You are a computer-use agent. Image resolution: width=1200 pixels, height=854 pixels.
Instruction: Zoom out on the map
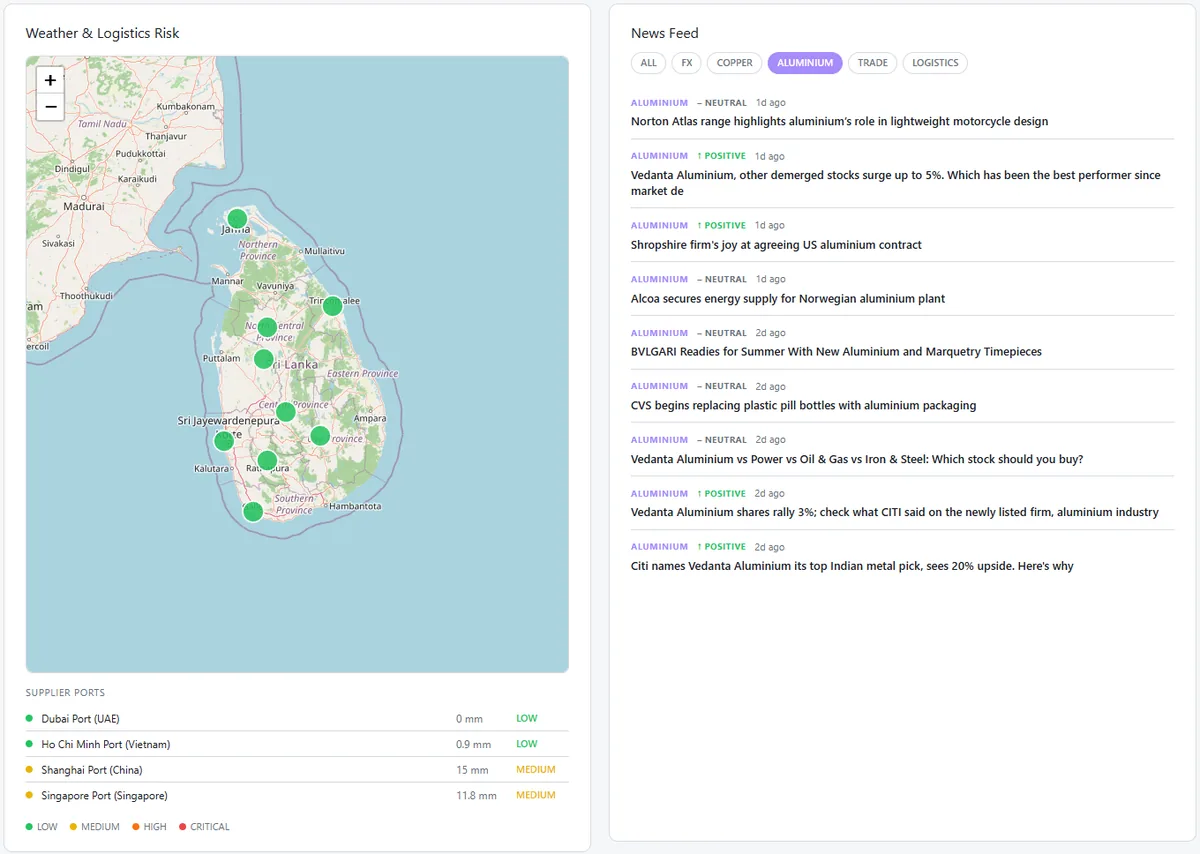click(x=50, y=107)
